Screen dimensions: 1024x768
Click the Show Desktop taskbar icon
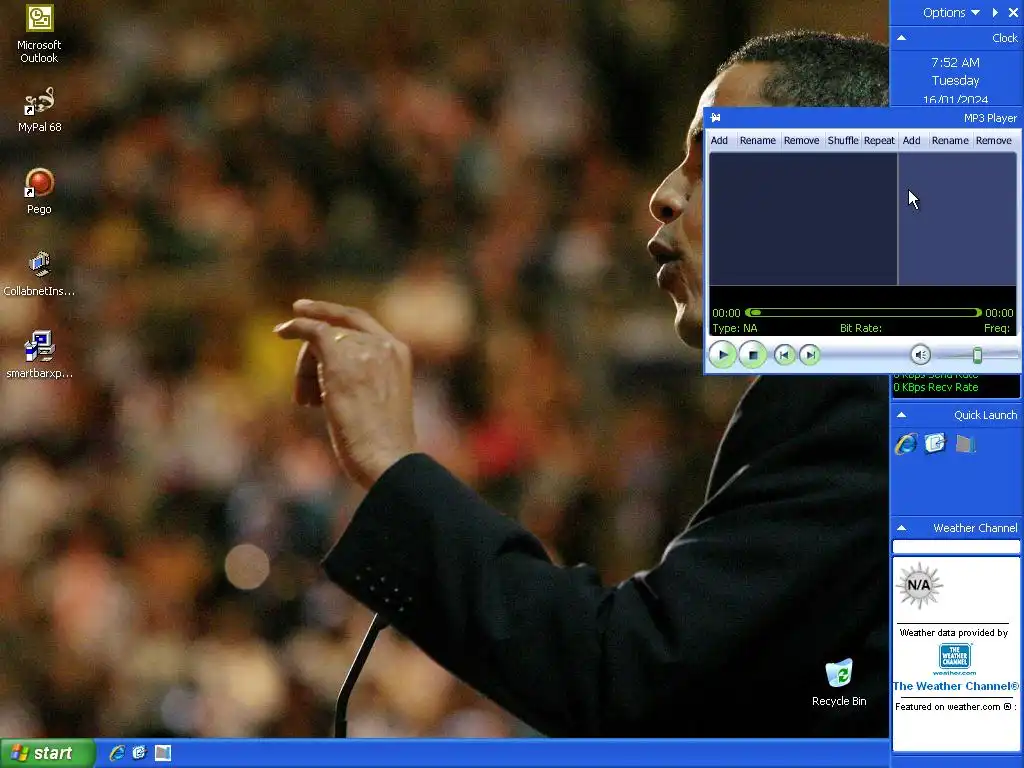[x=163, y=753]
